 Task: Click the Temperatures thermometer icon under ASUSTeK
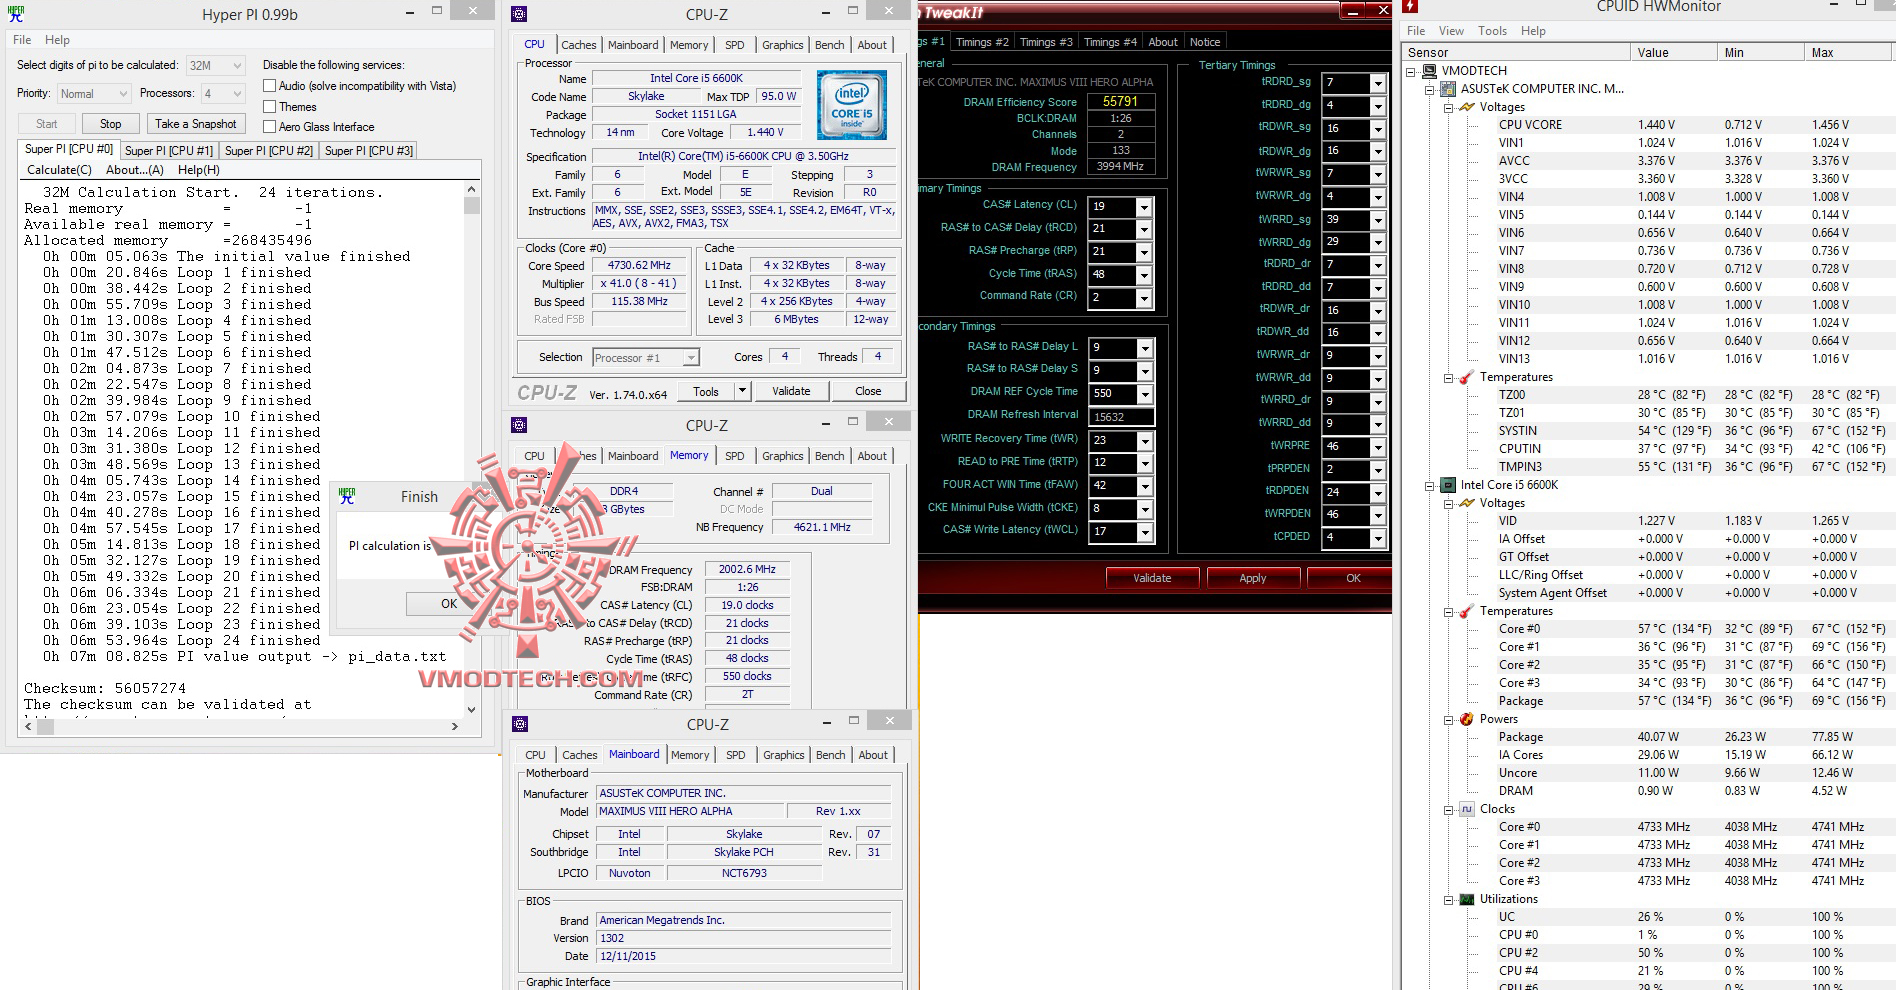[x=1467, y=377]
